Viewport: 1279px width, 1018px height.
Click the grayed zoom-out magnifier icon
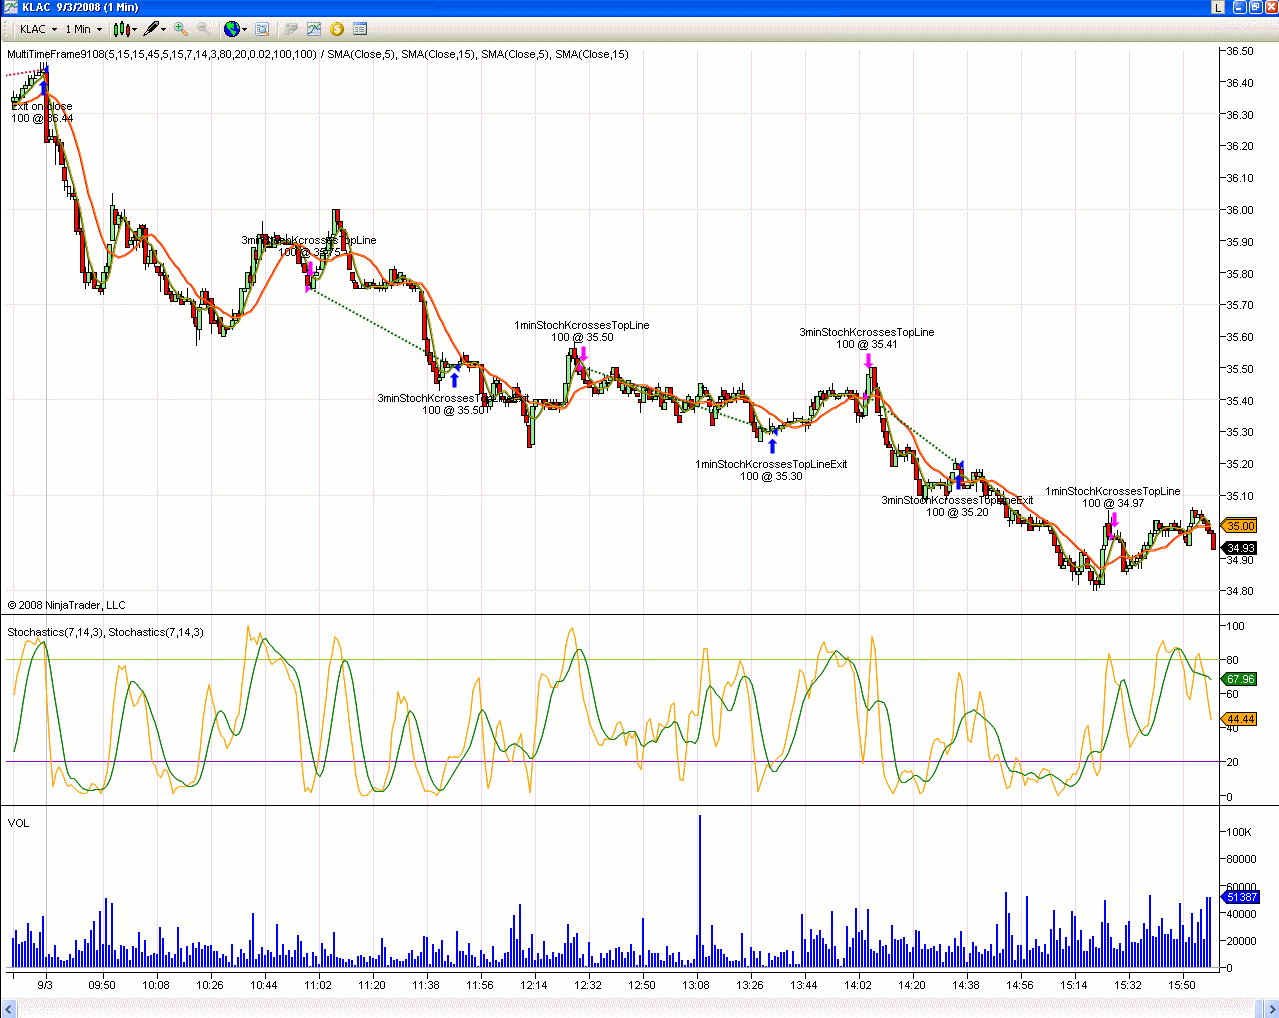coord(204,29)
